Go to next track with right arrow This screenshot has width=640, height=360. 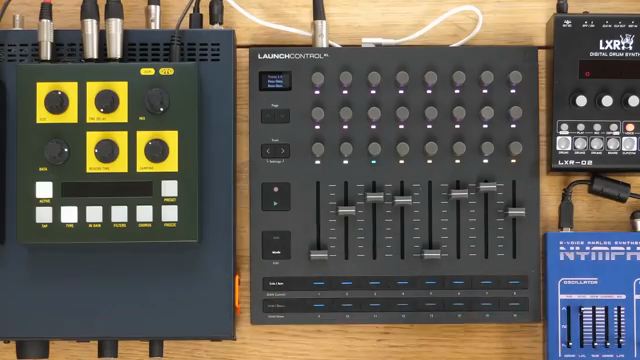click(283, 151)
